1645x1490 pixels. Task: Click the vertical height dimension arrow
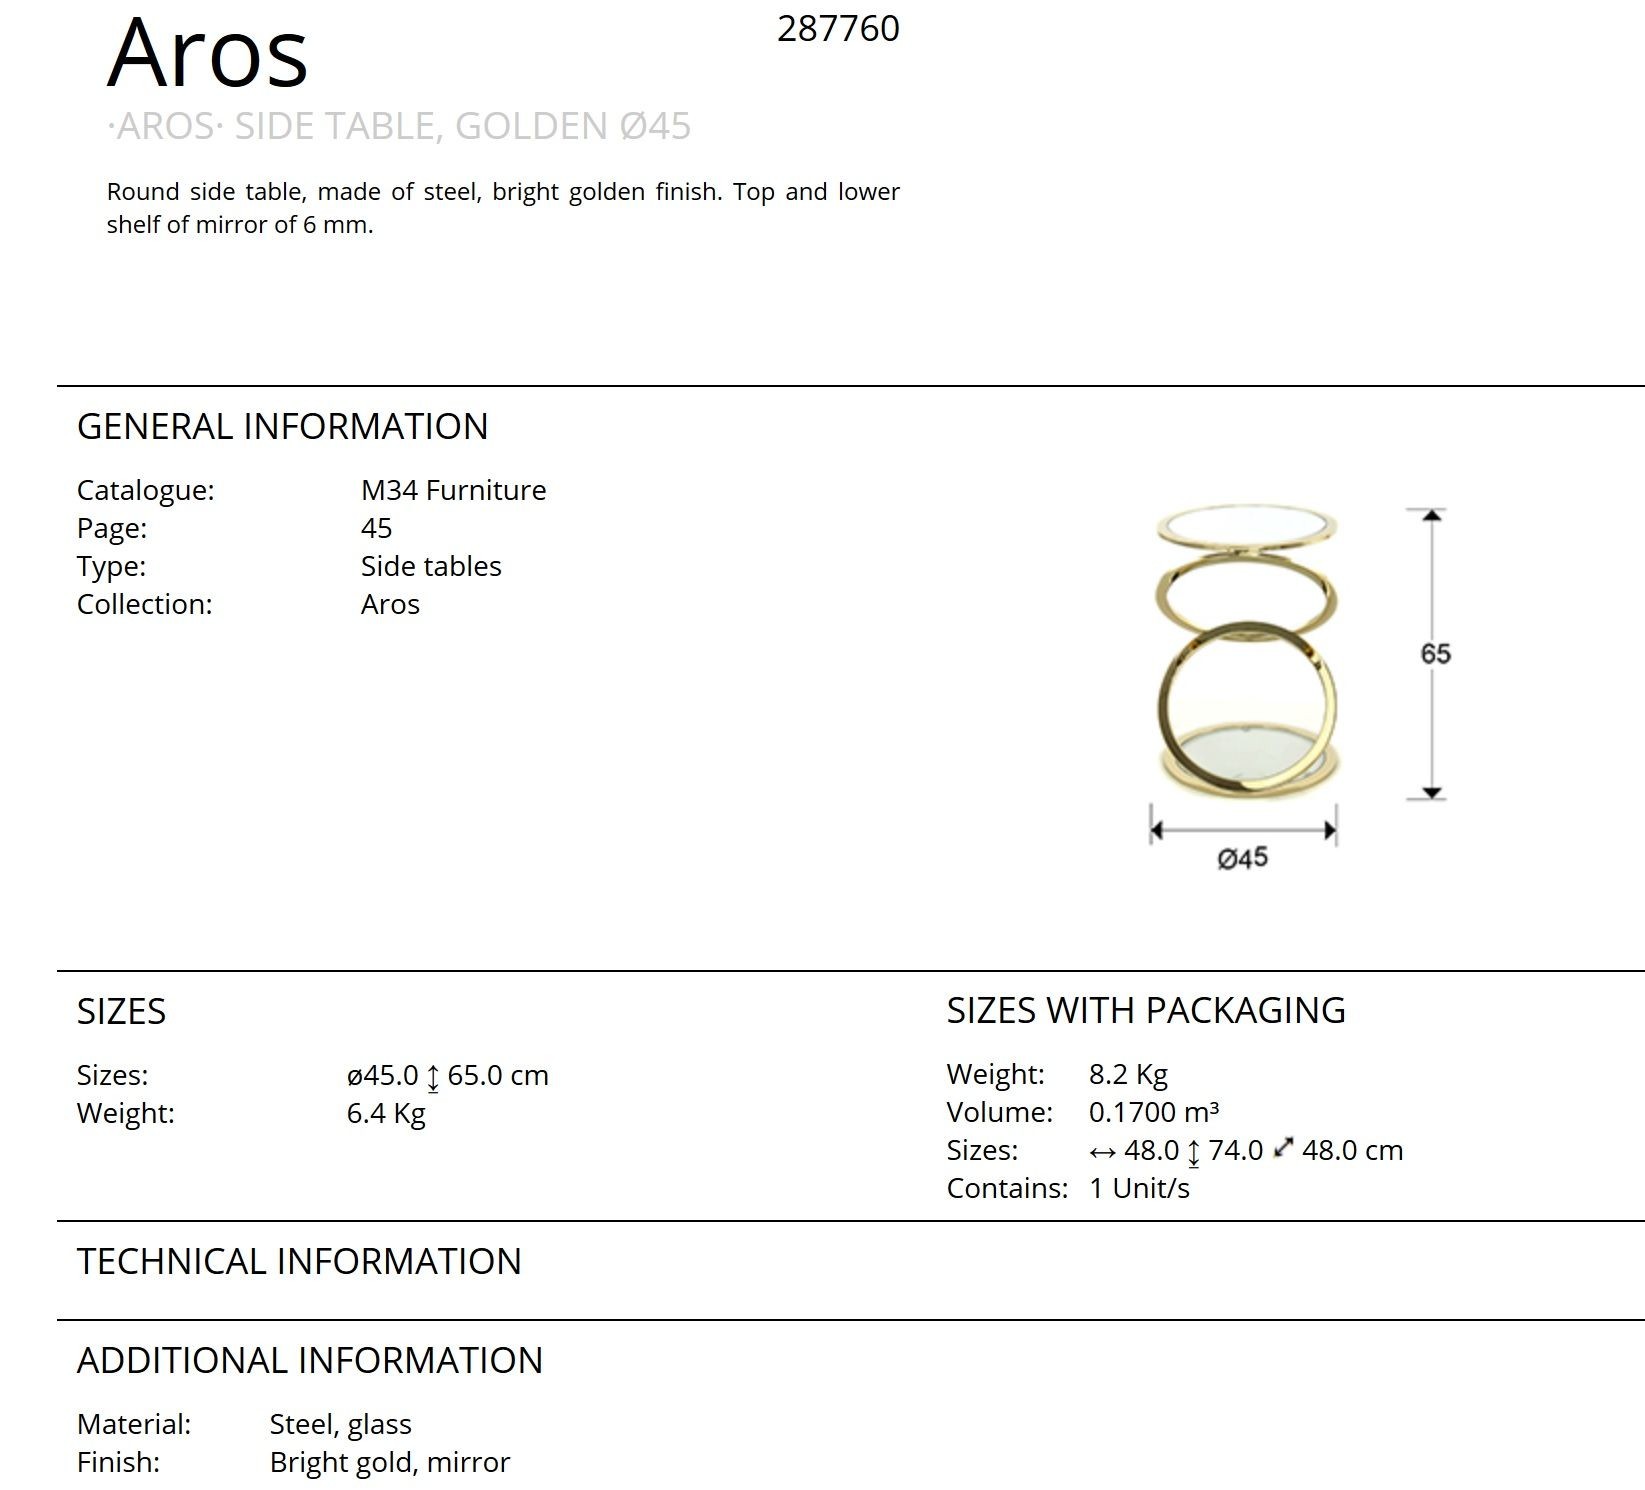point(1432,654)
